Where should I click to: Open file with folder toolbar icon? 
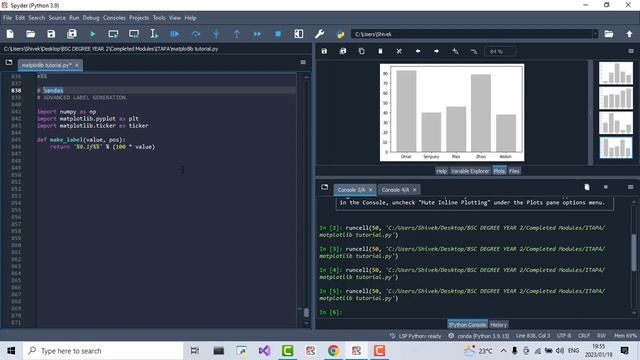point(31,34)
